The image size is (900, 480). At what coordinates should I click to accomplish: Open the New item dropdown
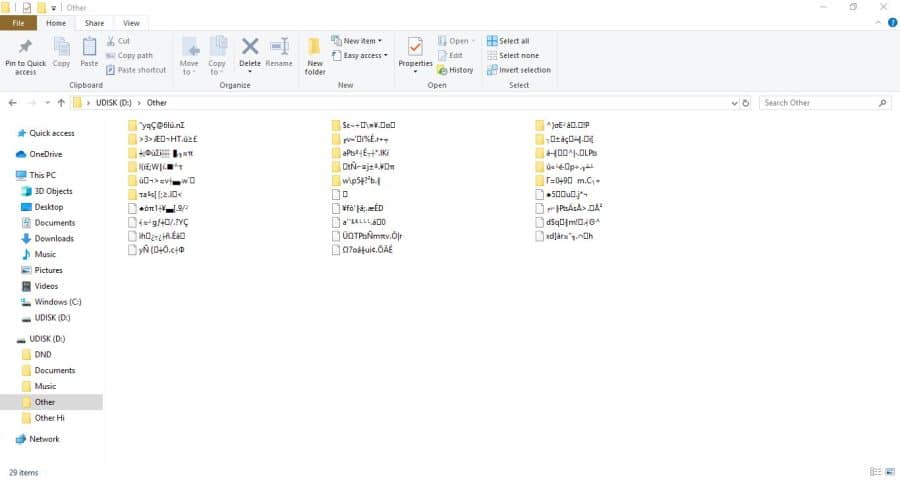point(356,41)
